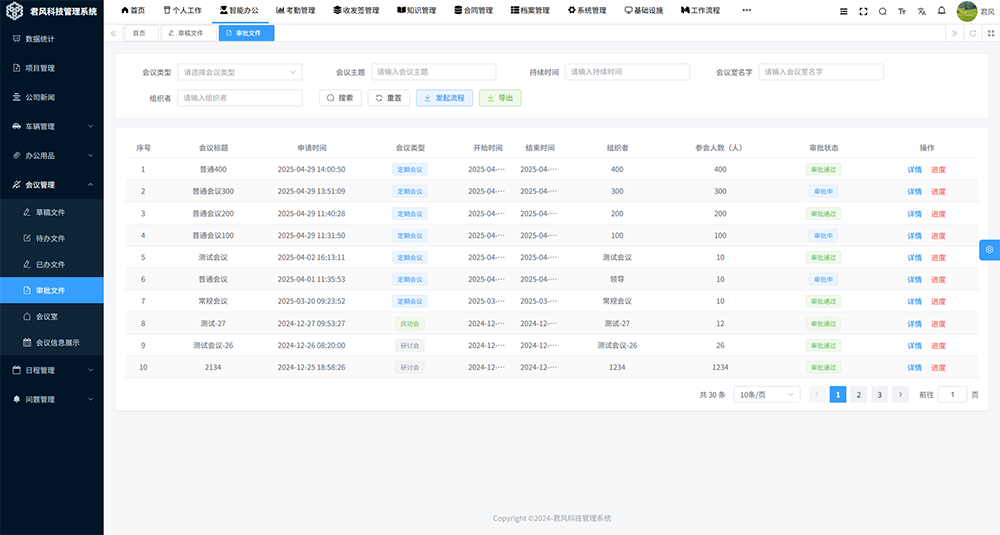Open the header search icon
The width and height of the screenshot is (1000, 535).
883,11
